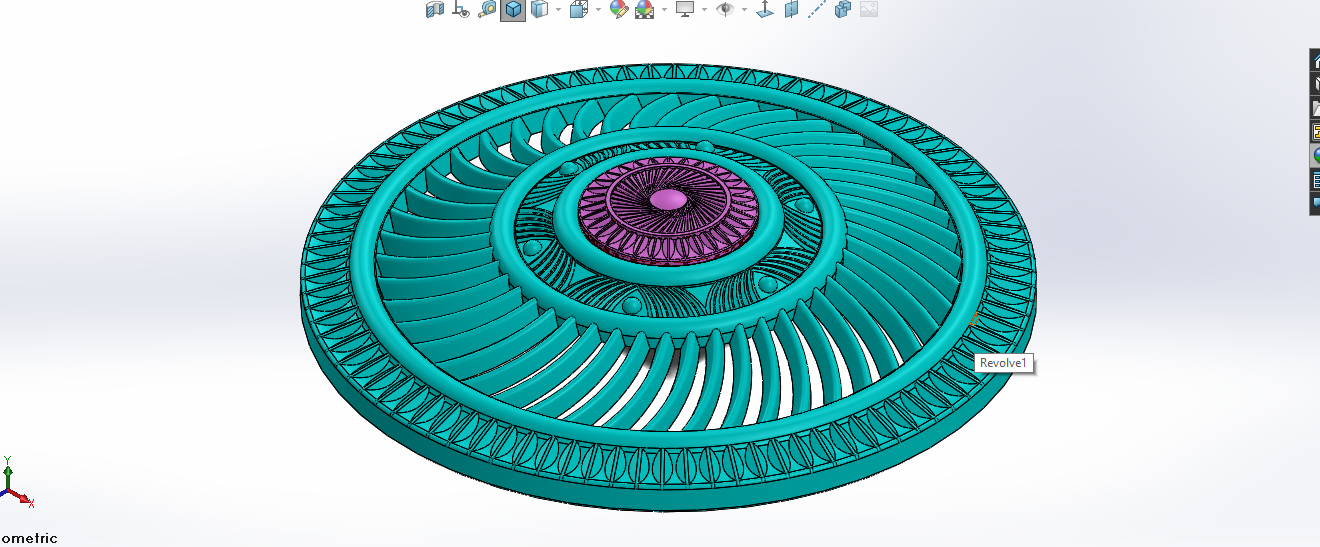The width and height of the screenshot is (1320, 547).
Task: Click the plane with upward arrow icon
Action: (x=764, y=9)
